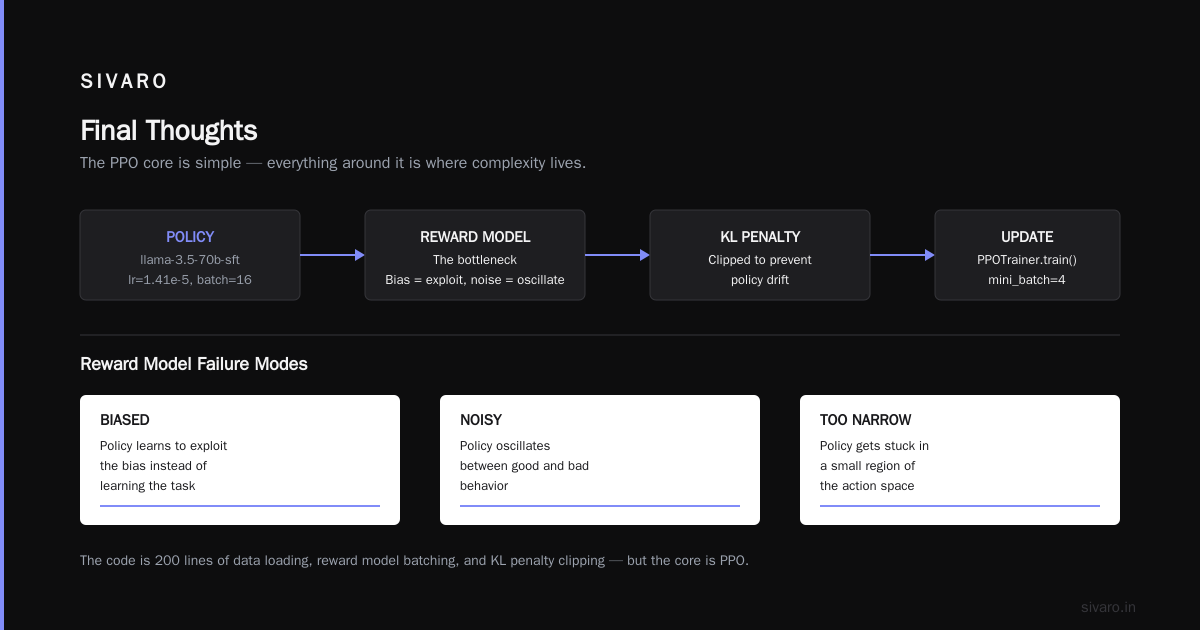Click 'Policy gets stuck in' text

pos(875,446)
